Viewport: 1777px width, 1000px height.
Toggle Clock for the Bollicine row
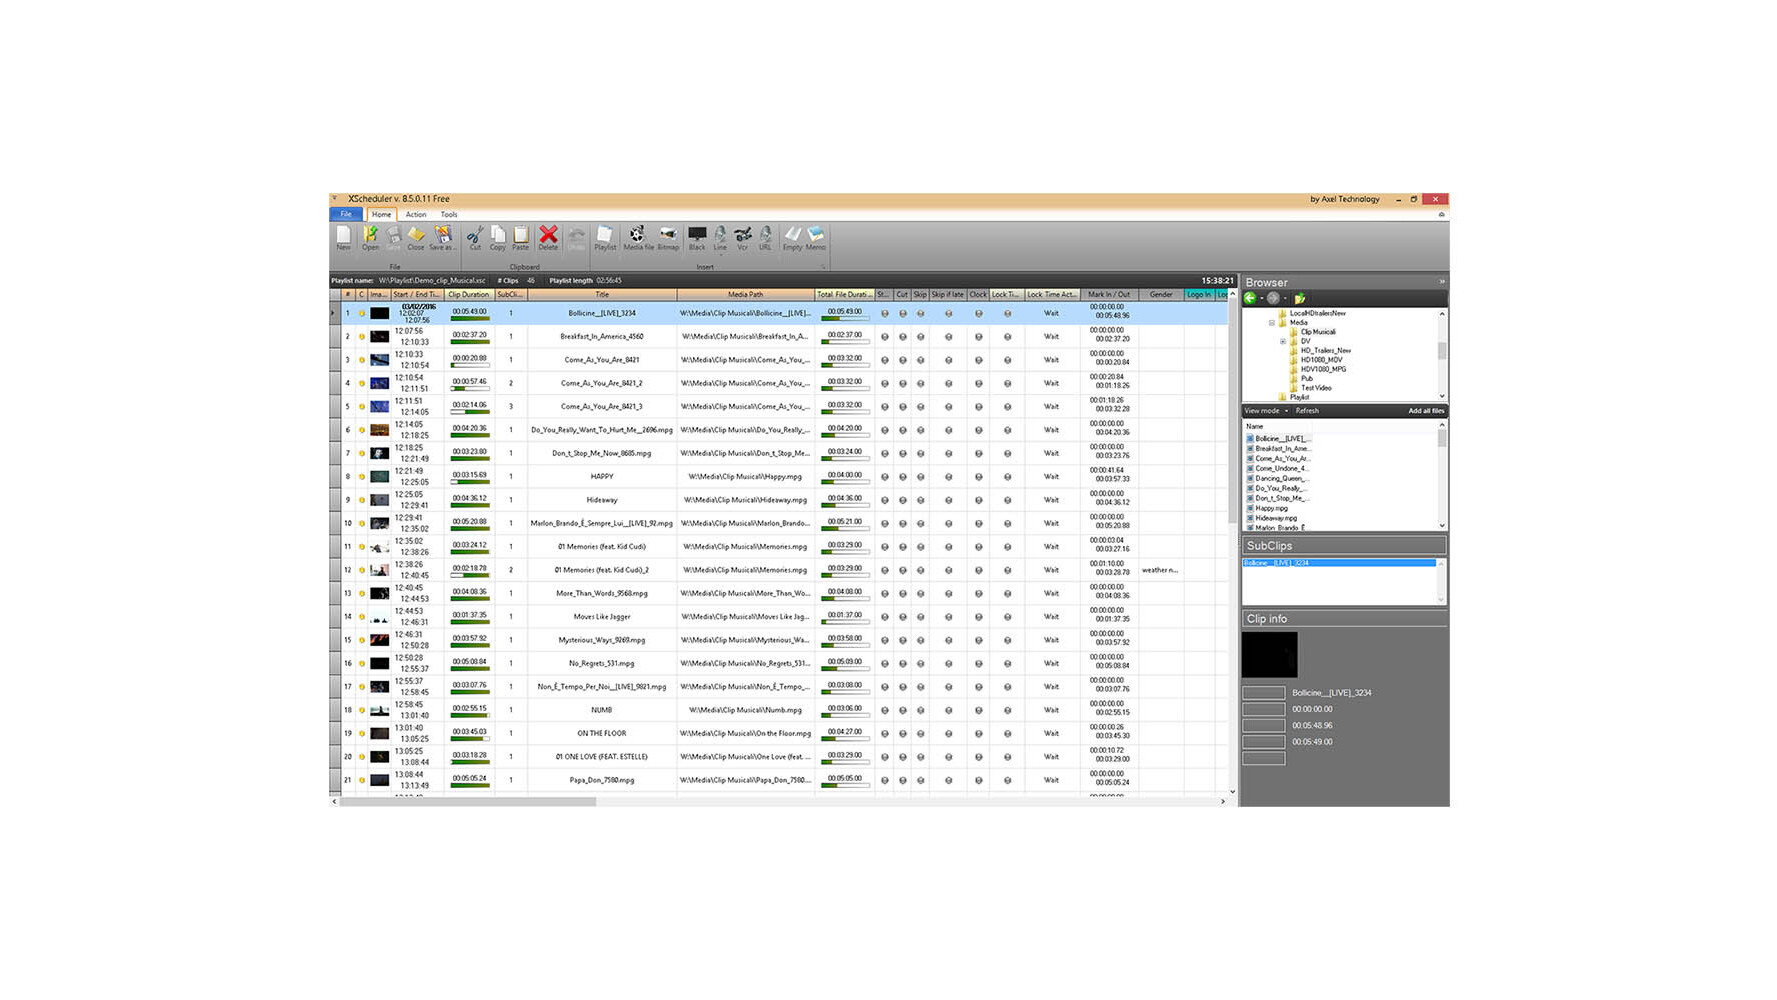tap(978, 314)
